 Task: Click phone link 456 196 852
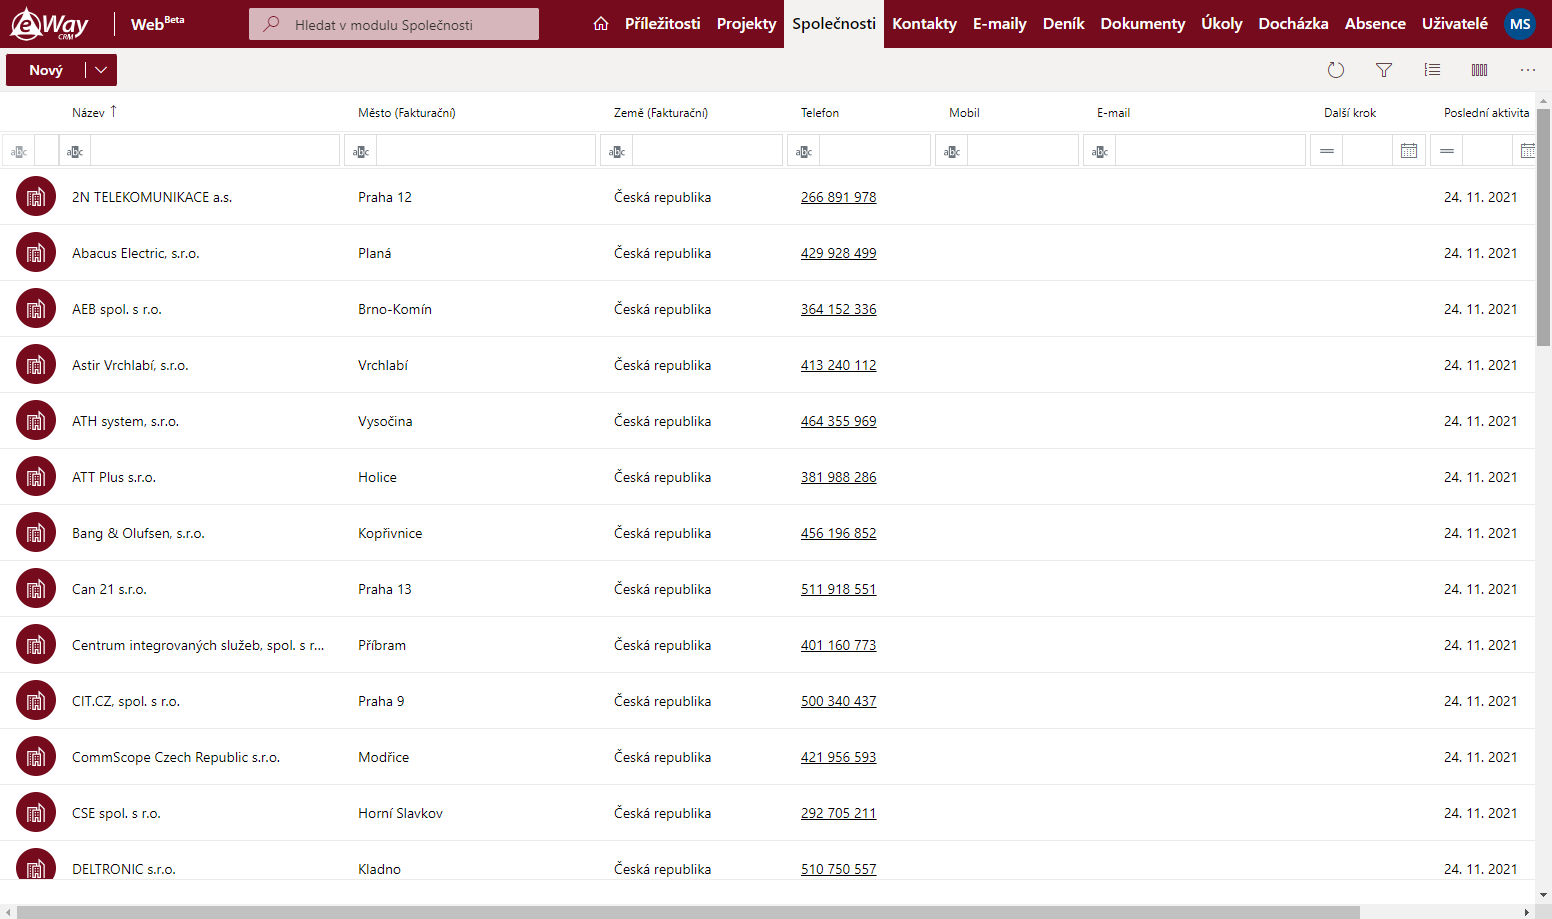pyautogui.click(x=838, y=533)
